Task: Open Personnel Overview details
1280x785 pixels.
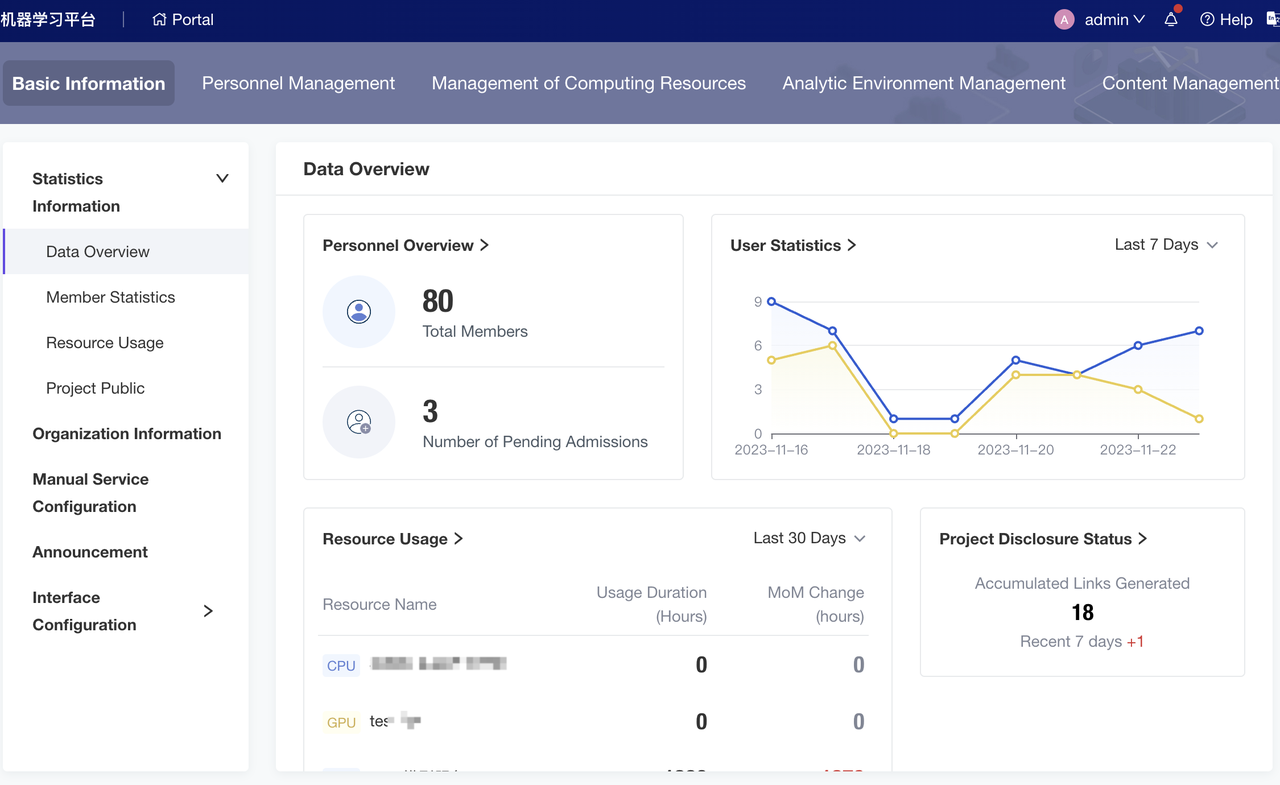Action: [x=405, y=245]
